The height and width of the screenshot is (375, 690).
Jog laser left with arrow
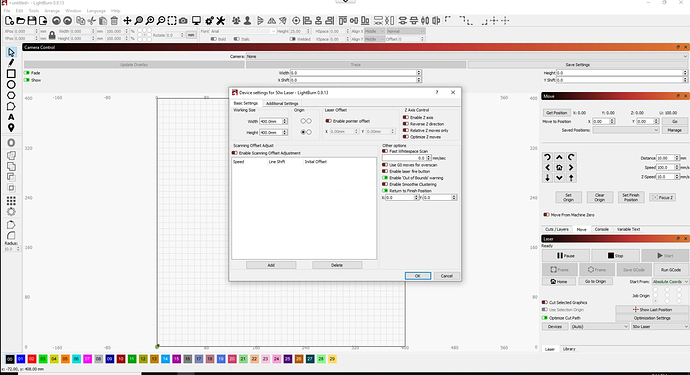pos(547,168)
